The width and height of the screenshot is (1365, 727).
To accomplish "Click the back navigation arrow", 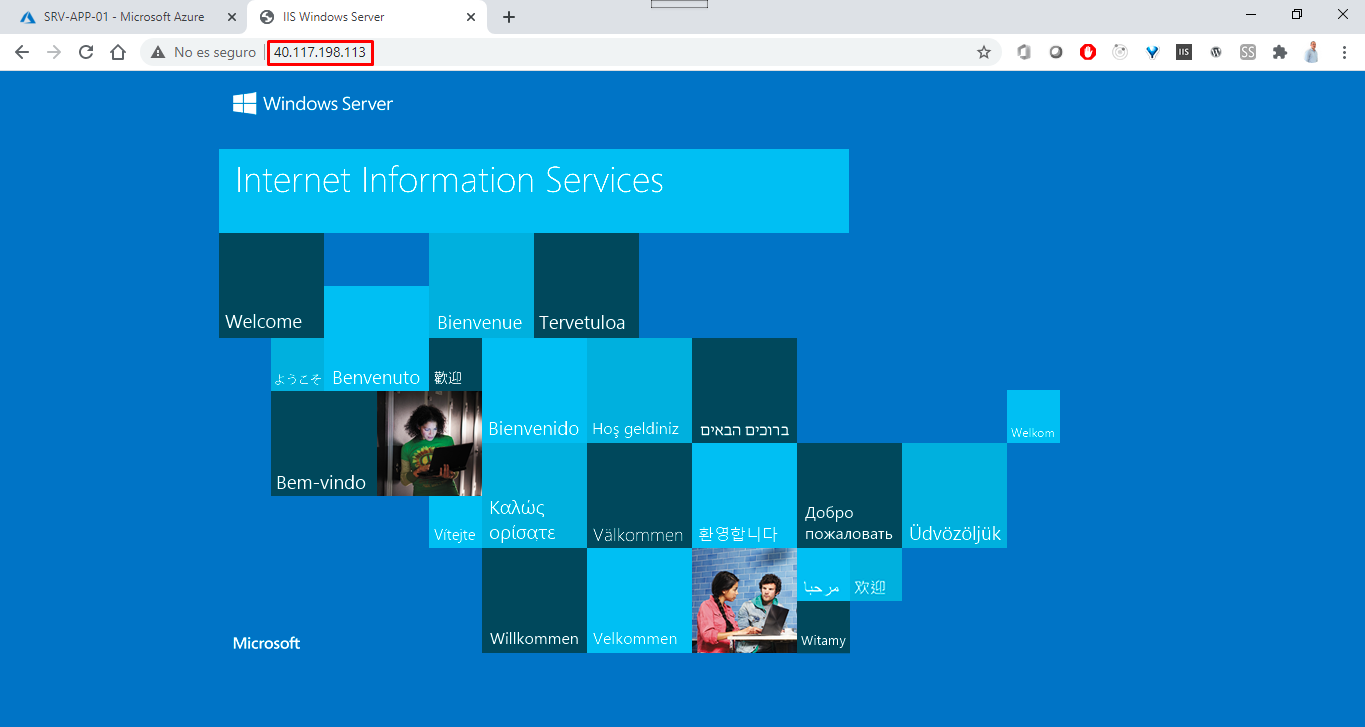I will [x=21, y=51].
